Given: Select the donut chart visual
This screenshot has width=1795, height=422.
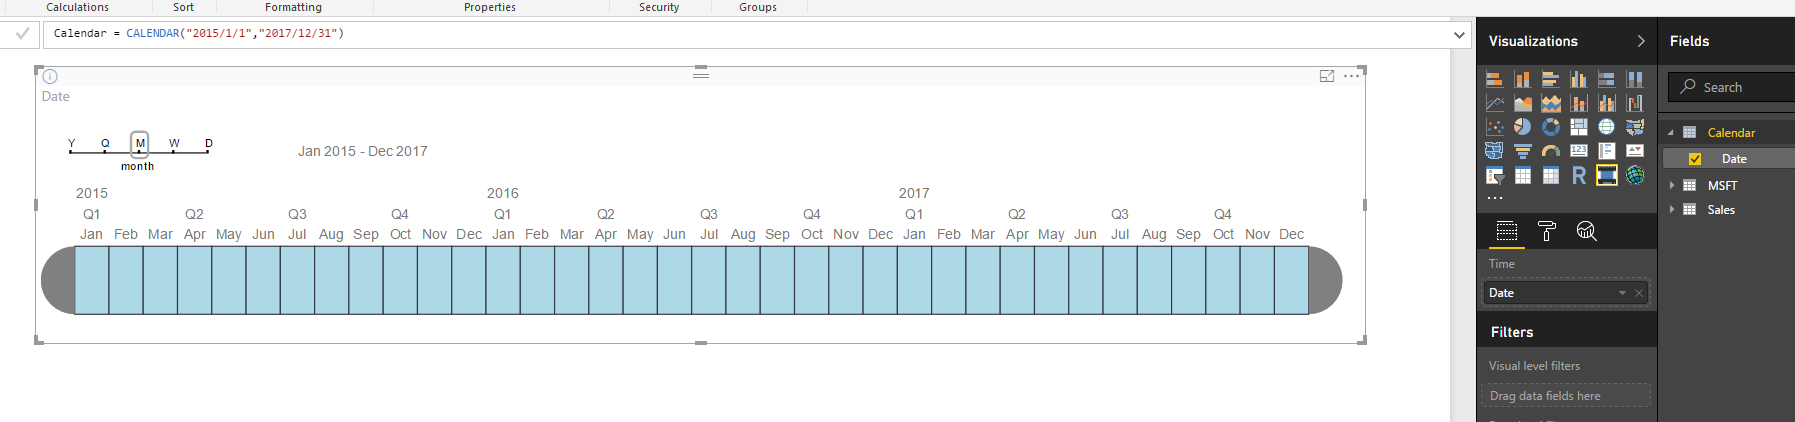Looking at the screenshot, I should pos(1550,127).
